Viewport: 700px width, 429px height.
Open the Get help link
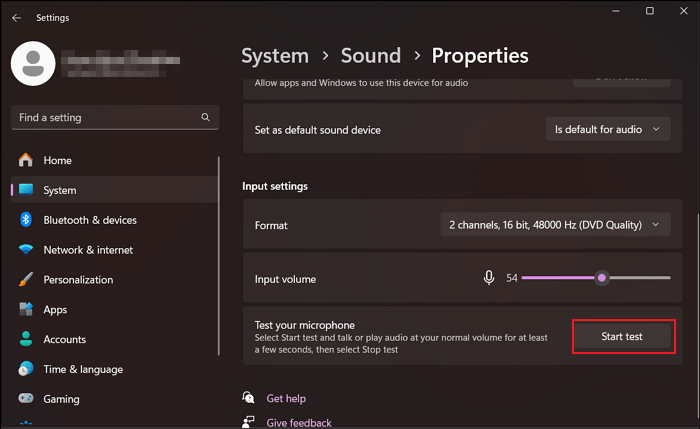[x=286, y=399]
